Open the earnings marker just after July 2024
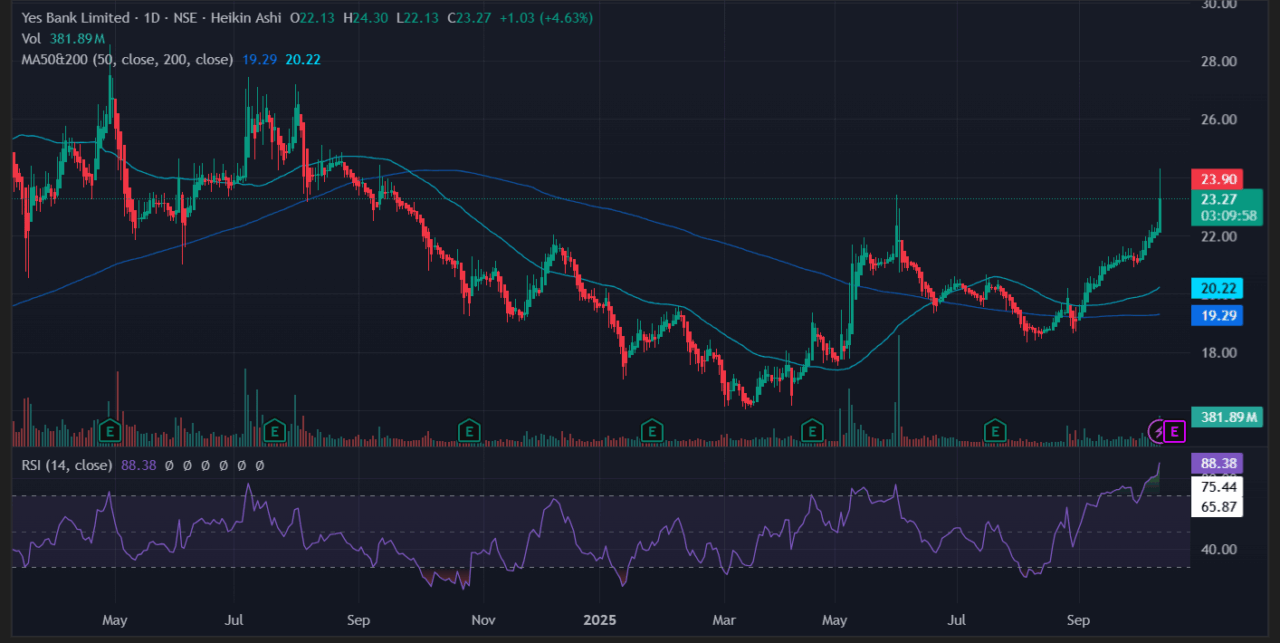 click(275, 431)
